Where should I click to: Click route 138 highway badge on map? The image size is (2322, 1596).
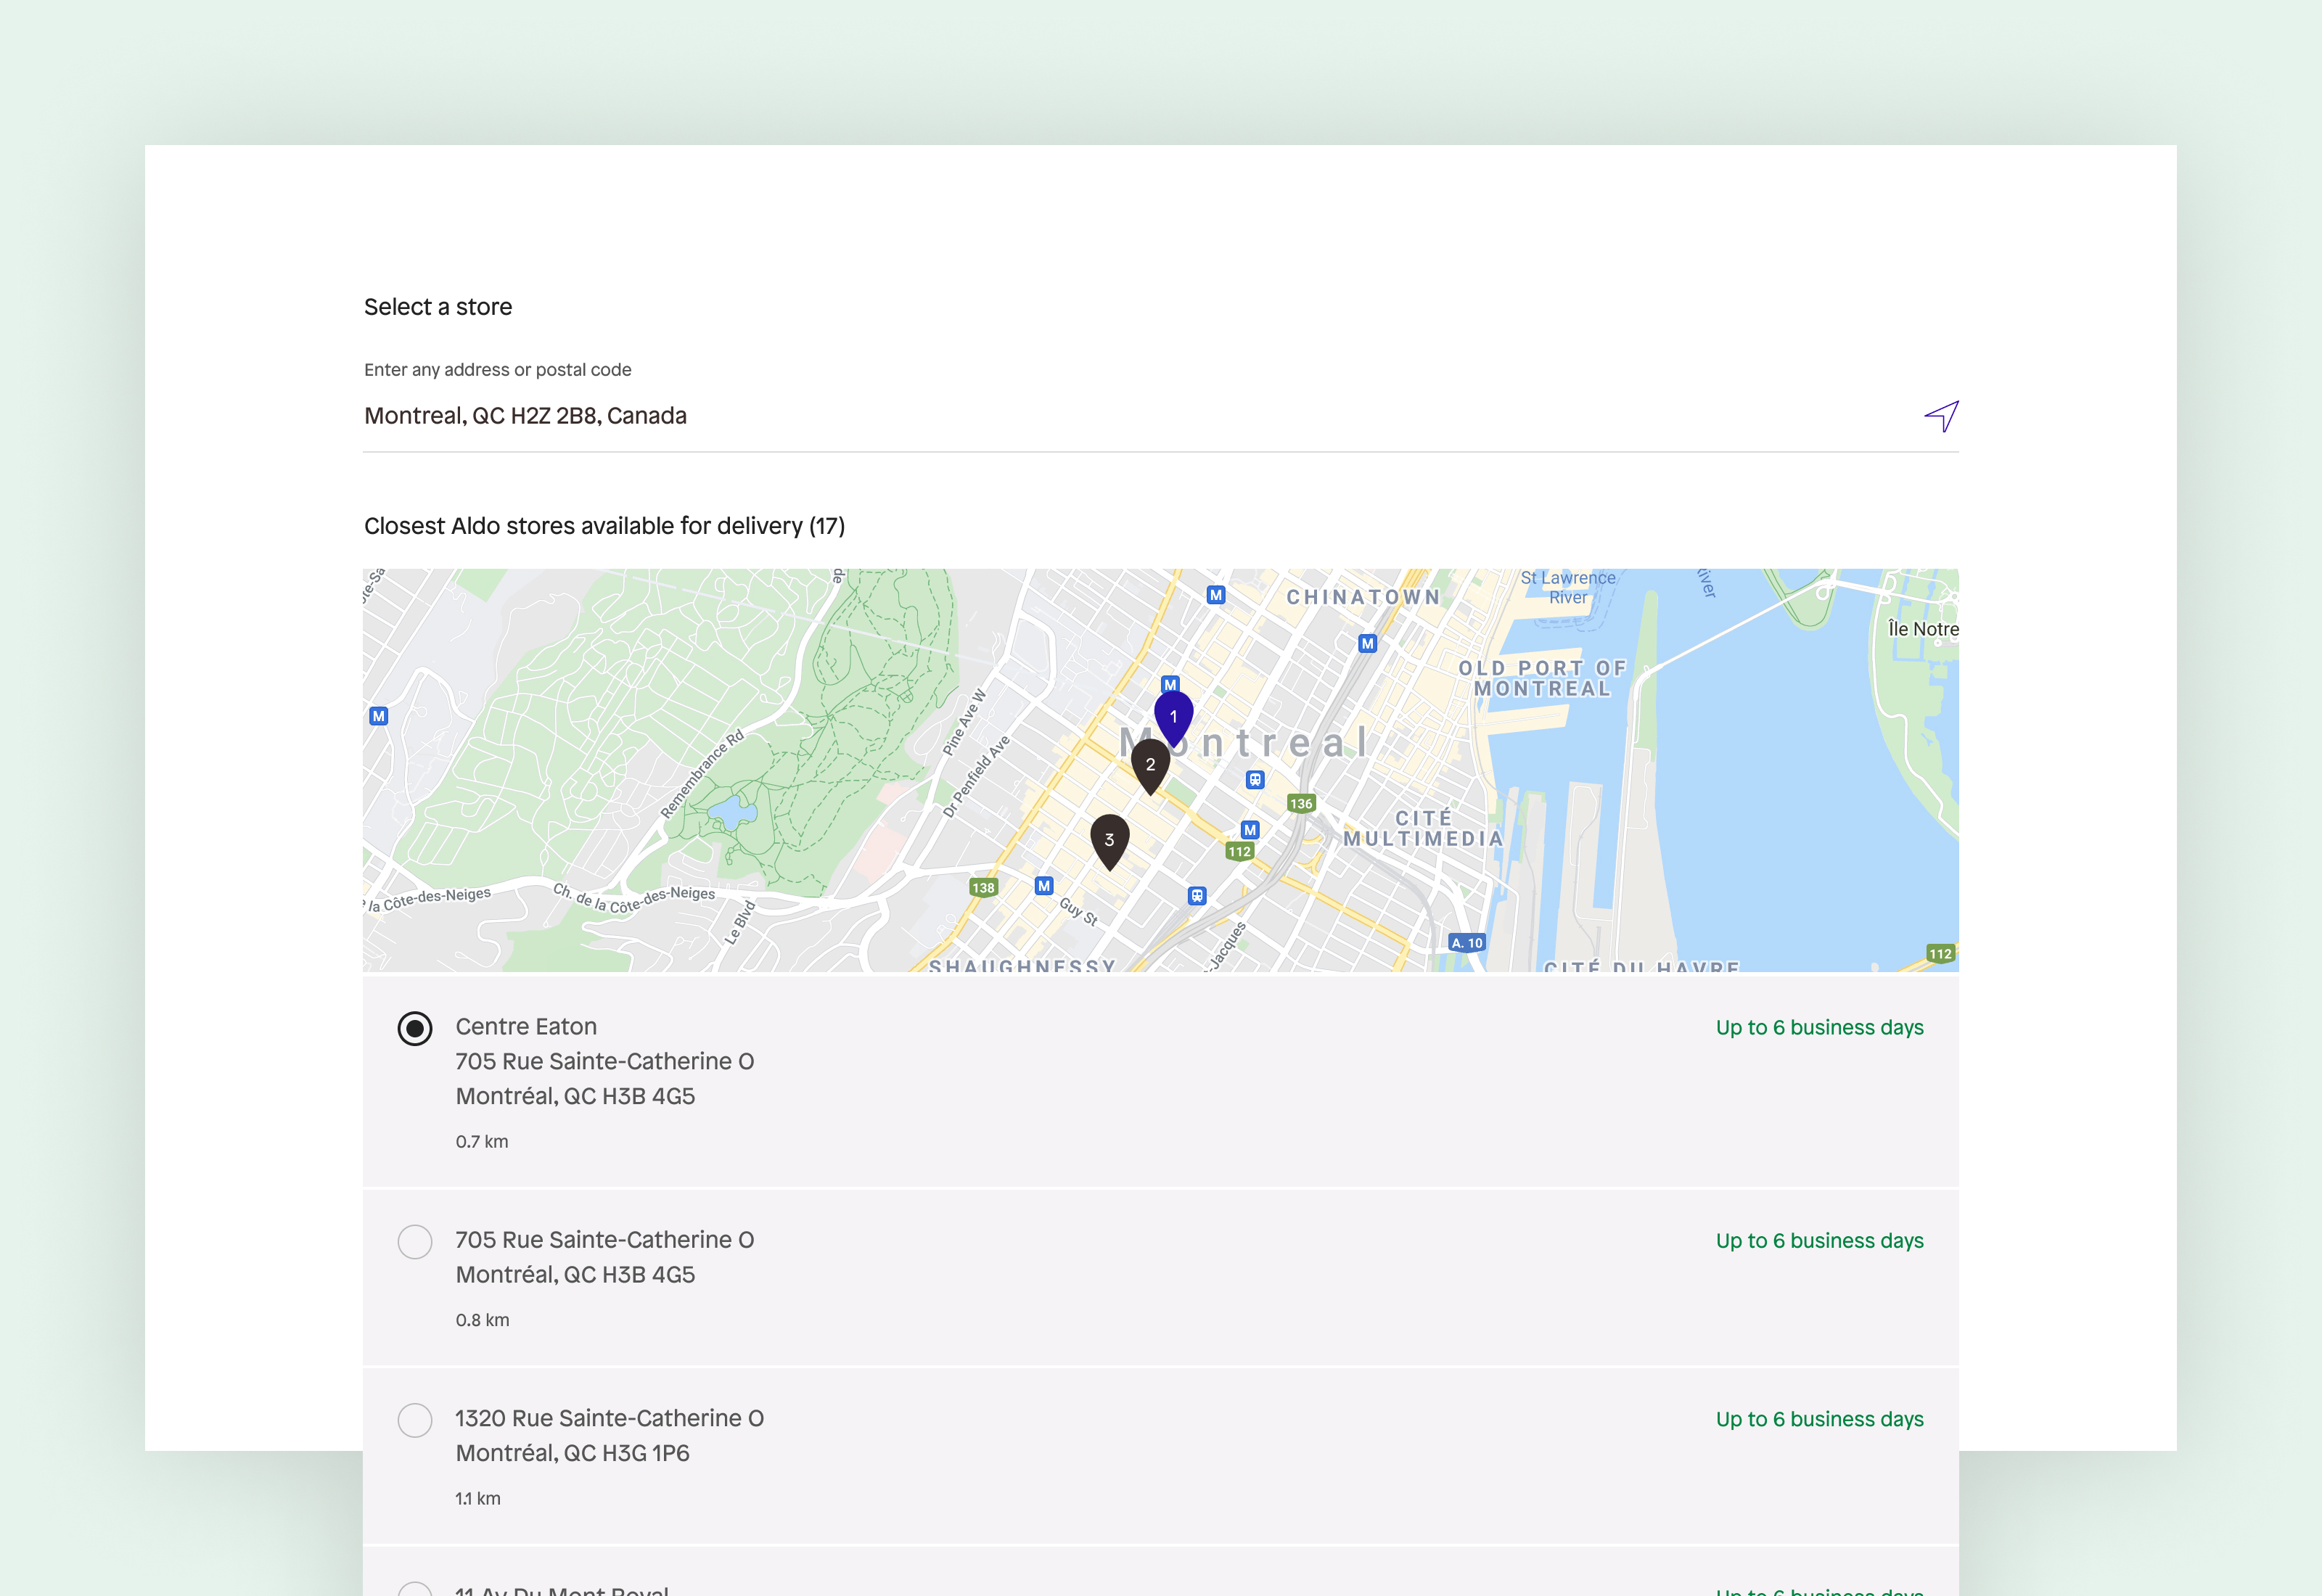click(x=983, y=887)
